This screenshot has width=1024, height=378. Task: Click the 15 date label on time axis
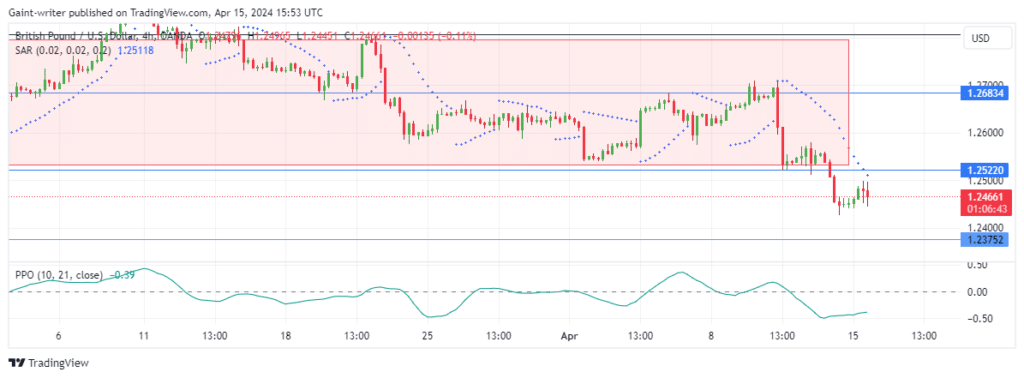pos(854,337)
